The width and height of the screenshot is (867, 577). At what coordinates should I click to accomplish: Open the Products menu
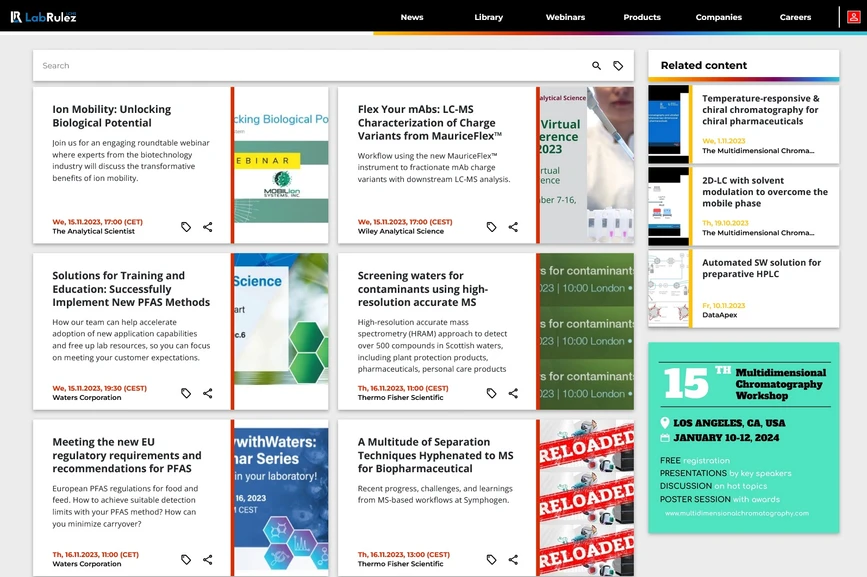click(642, 17)
